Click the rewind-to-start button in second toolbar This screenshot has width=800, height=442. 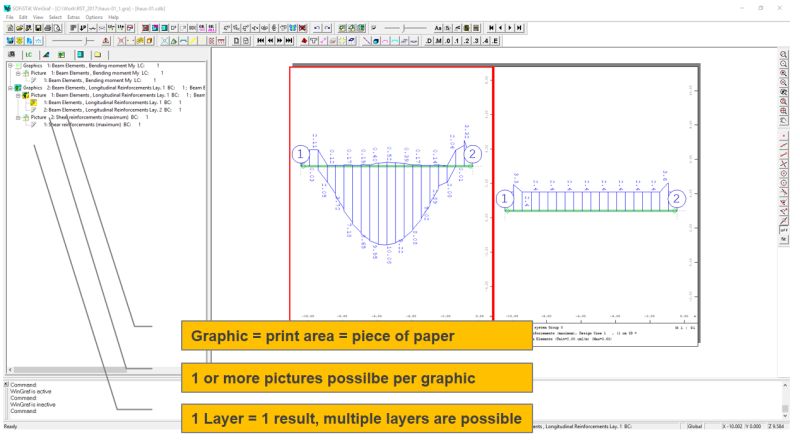260,40
